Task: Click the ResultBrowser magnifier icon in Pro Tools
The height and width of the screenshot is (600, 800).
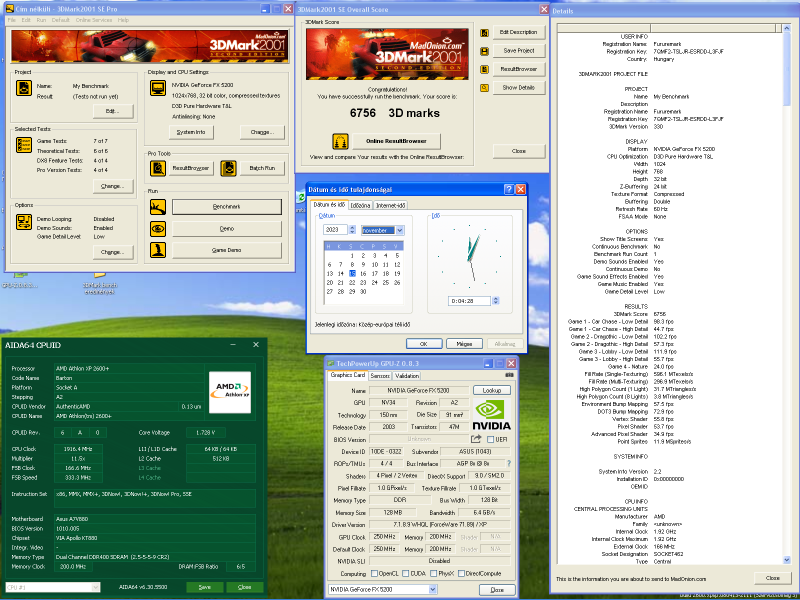Action: (x=158, y=168)
